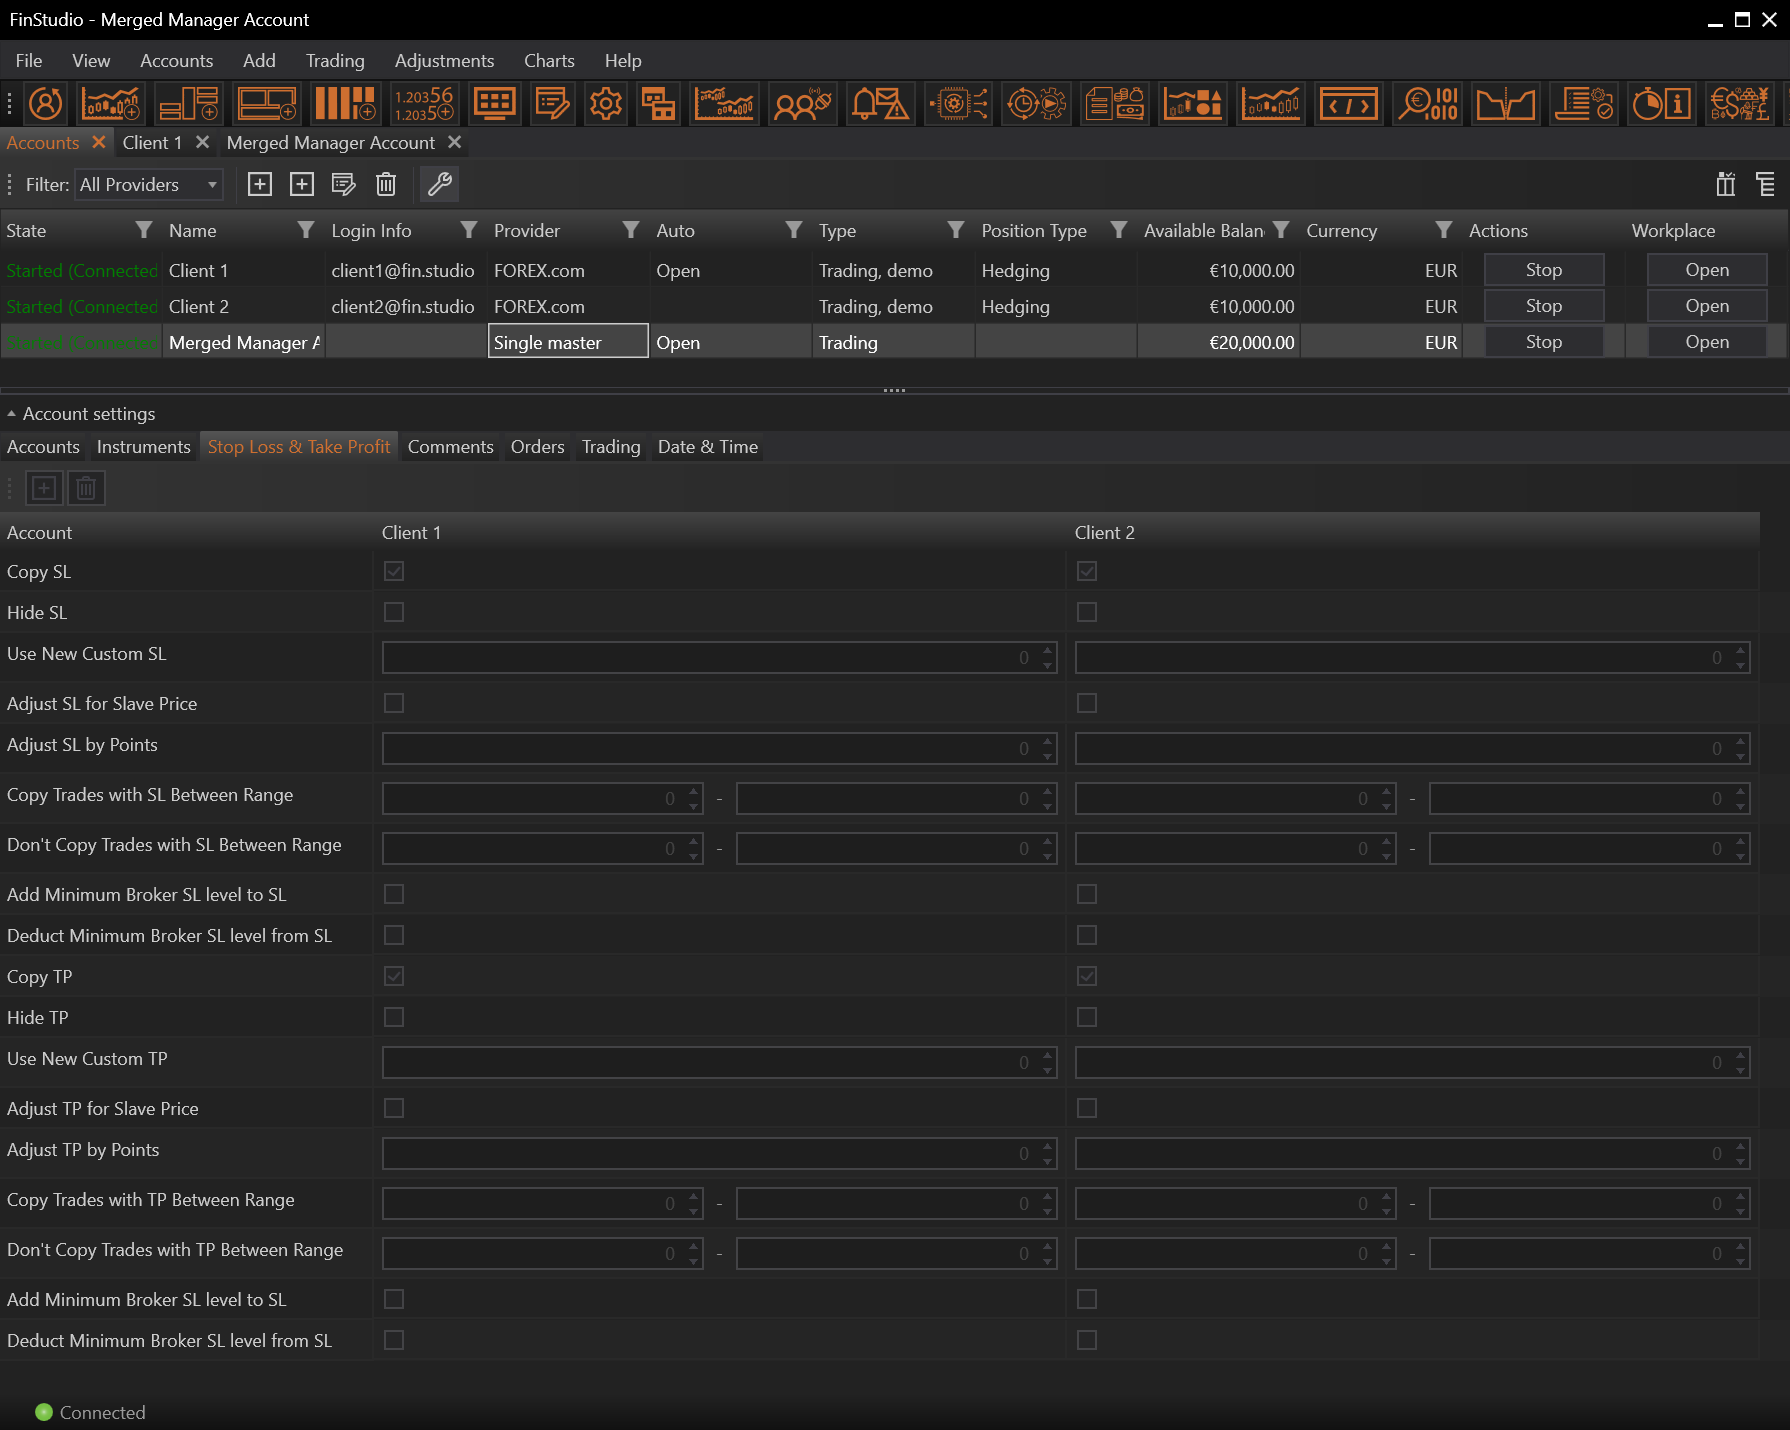Toggle Hide TP checkbox for Client 1

(394, 1017)
